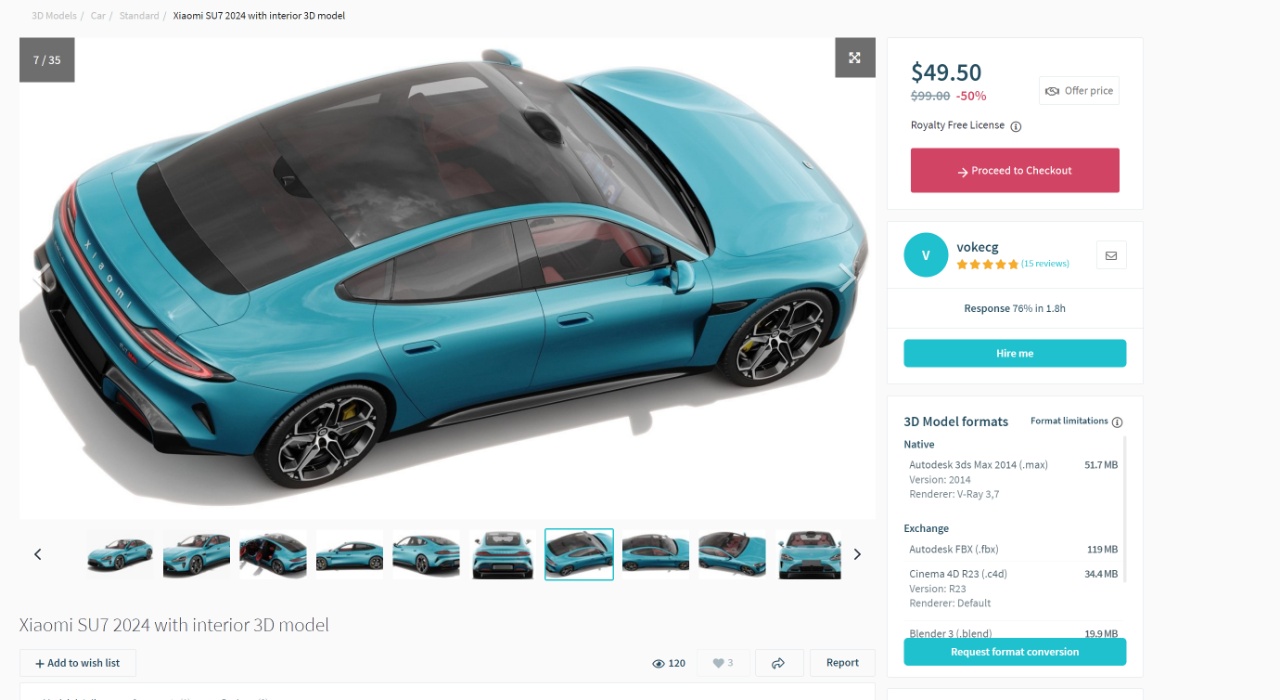Click the Format limitations info icon
The width and height of the screenshot is (1280, 700).
click(x=1117, y=422)
